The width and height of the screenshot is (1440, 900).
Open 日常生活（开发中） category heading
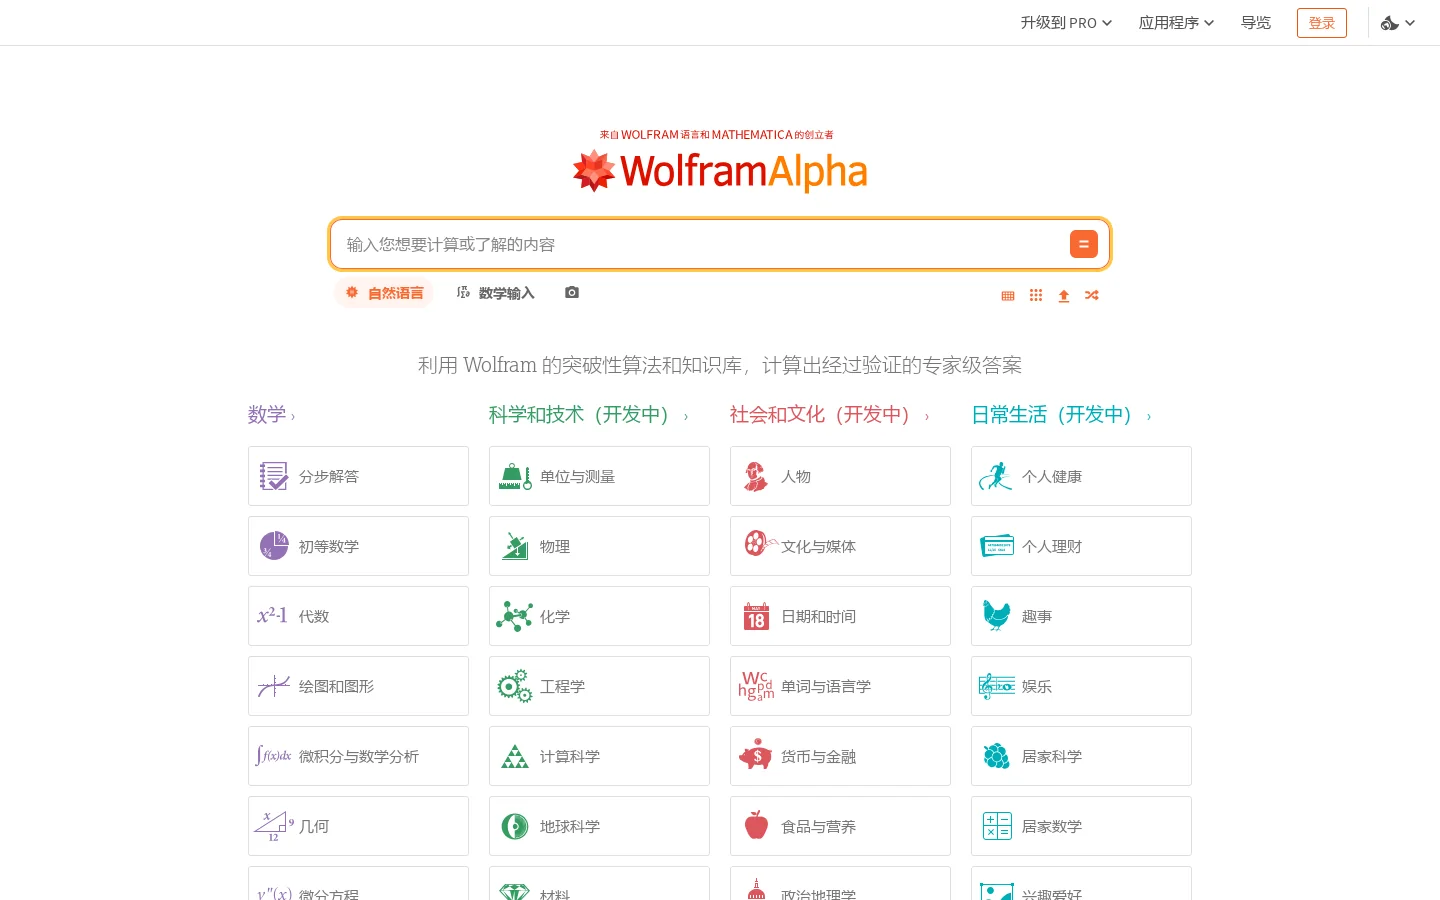(1061, 415)
